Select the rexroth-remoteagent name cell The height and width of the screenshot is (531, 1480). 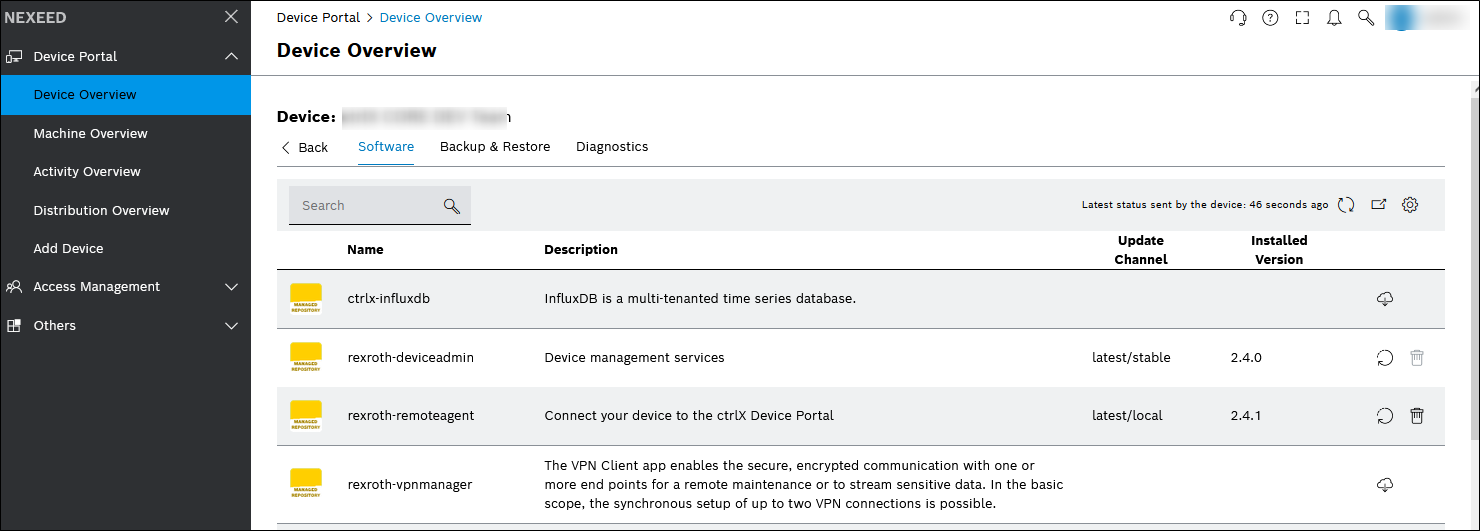point(411,416)
